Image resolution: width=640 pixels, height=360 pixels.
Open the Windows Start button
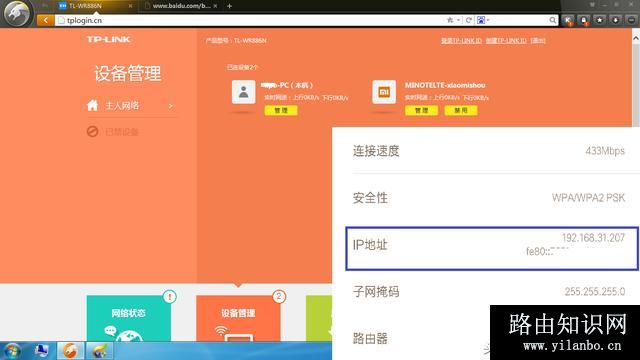tap(12, 351)
